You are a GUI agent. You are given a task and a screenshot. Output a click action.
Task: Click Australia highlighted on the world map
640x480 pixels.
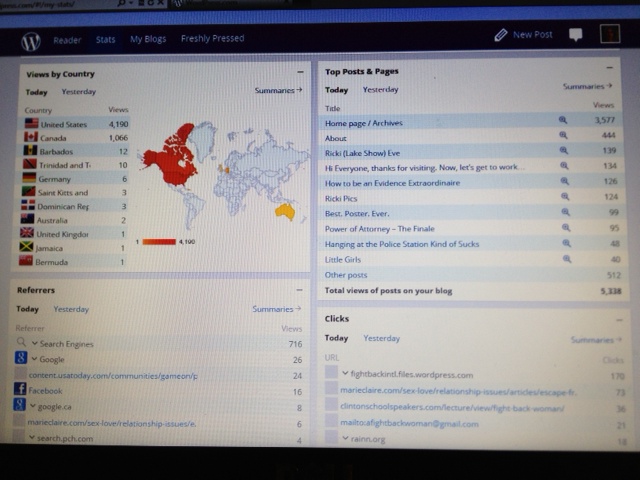[285, 211]
